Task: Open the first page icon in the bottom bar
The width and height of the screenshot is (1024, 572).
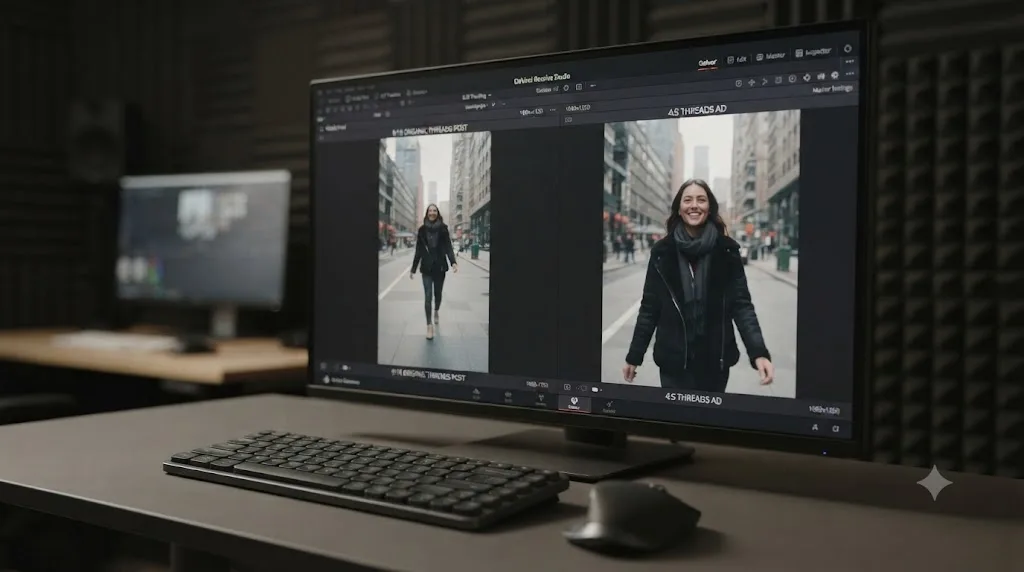Action: (476, 394)
